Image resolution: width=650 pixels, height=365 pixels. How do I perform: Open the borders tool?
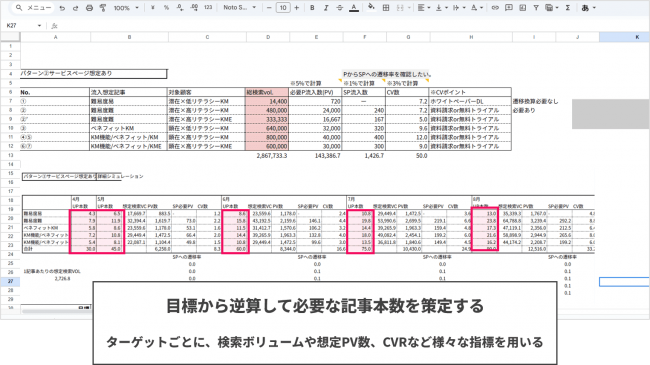pyautogui.click(x=386, y=8)
